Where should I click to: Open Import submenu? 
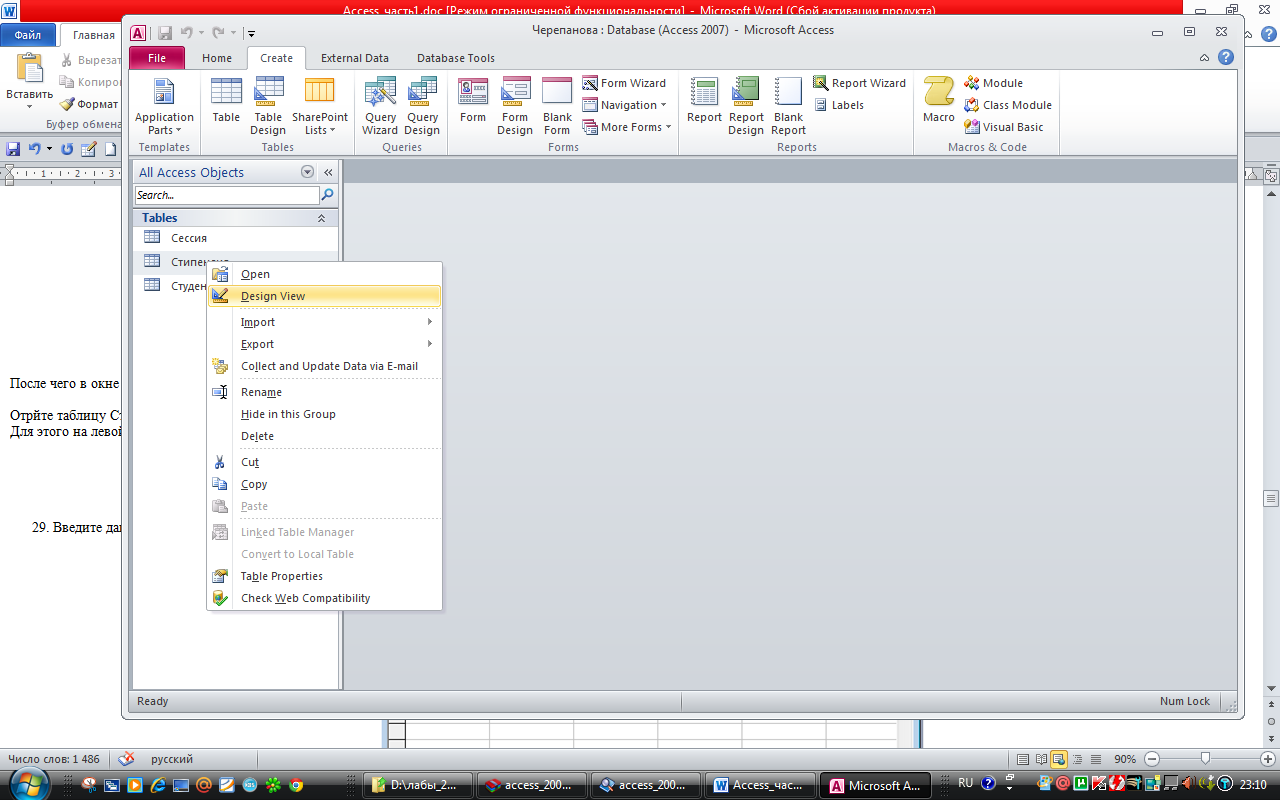(324, 322)
